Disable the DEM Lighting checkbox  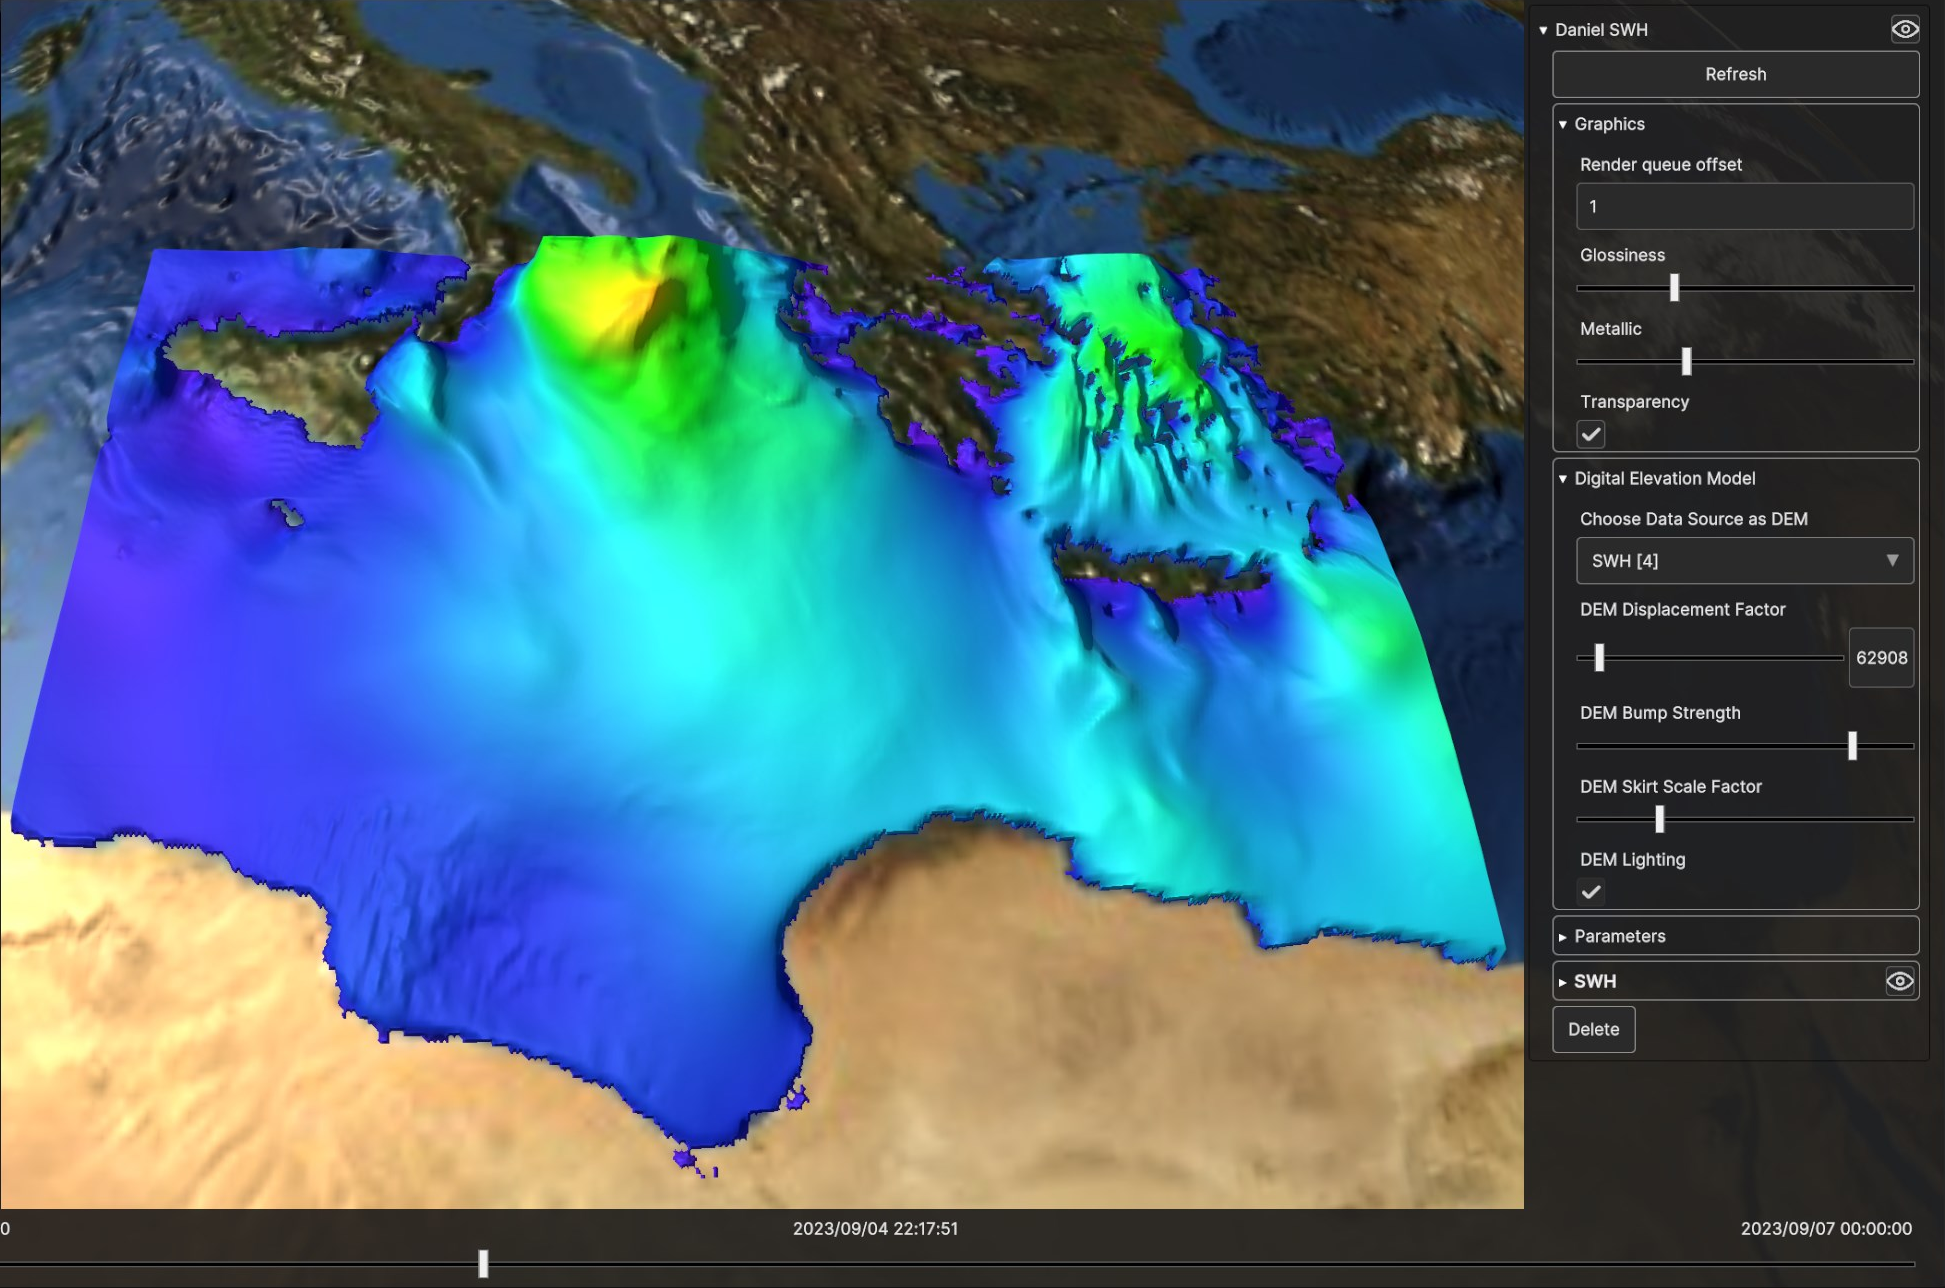(x=1591, y=891)
